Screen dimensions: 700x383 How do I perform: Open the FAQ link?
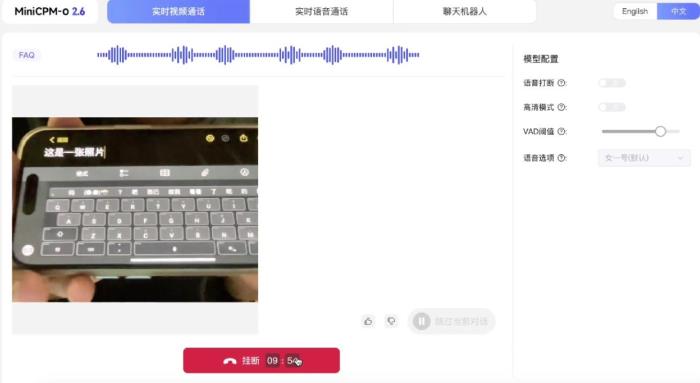pos(26,55)
